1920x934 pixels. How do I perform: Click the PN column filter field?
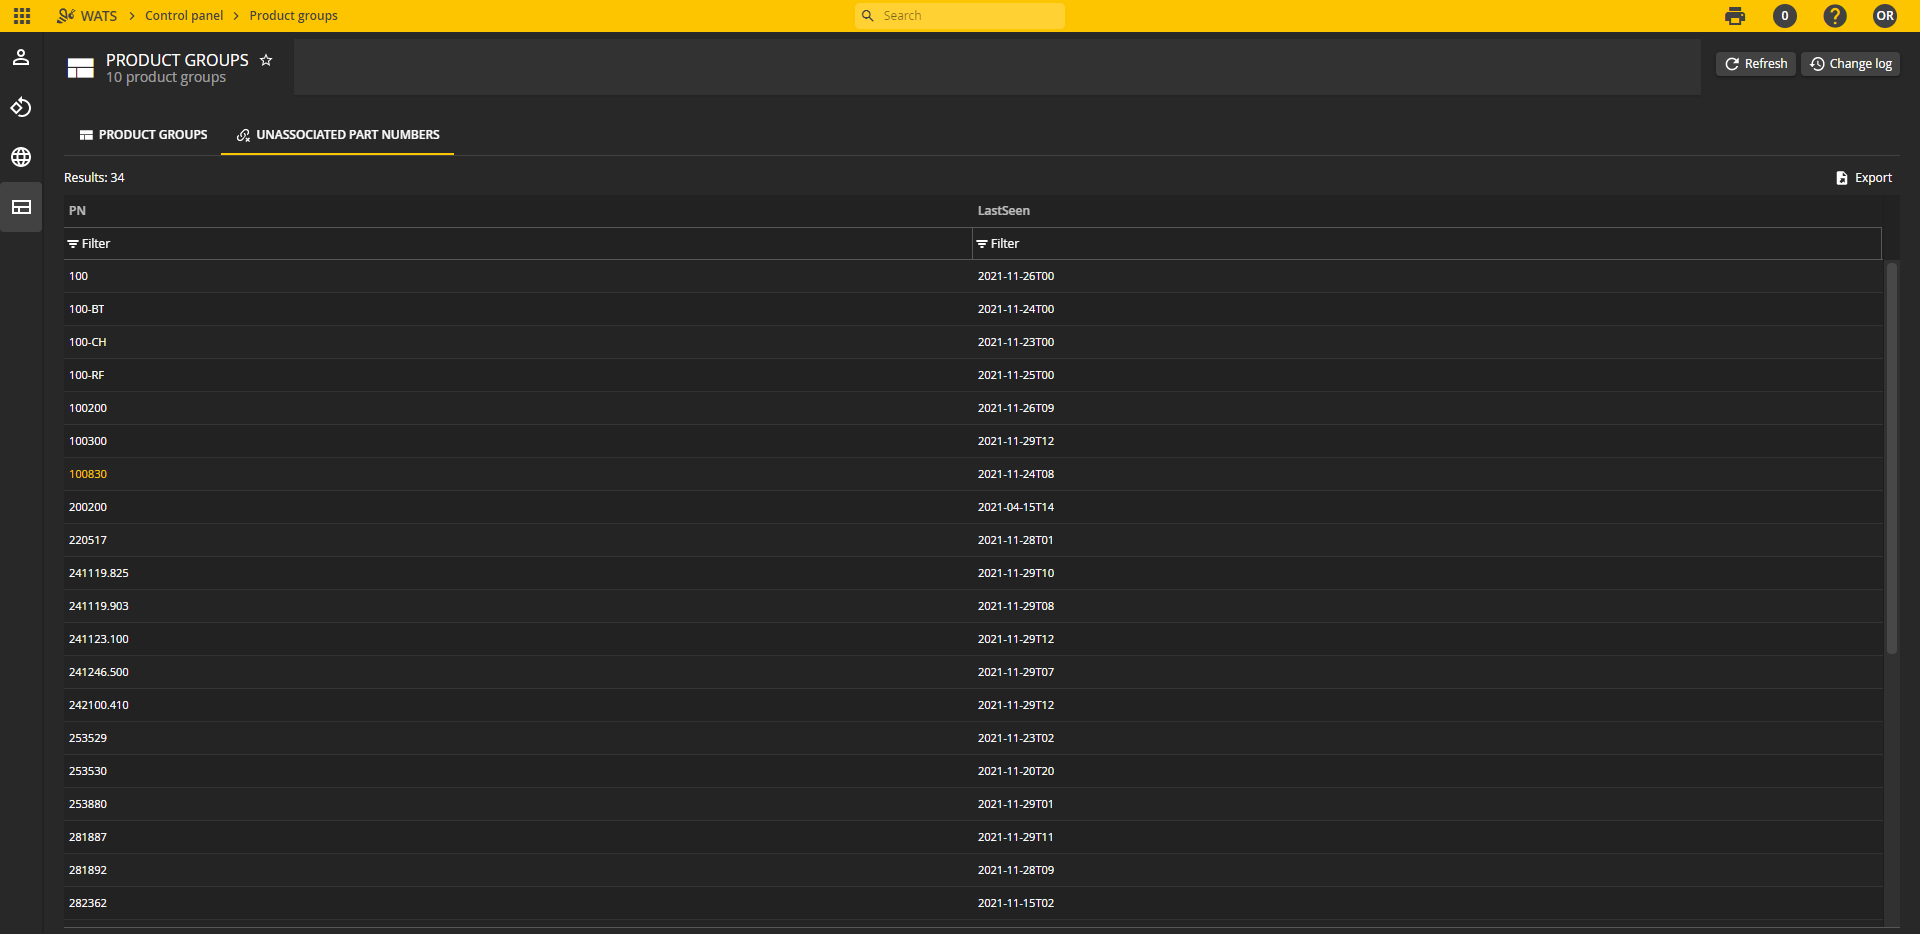[x=518, y=244]
